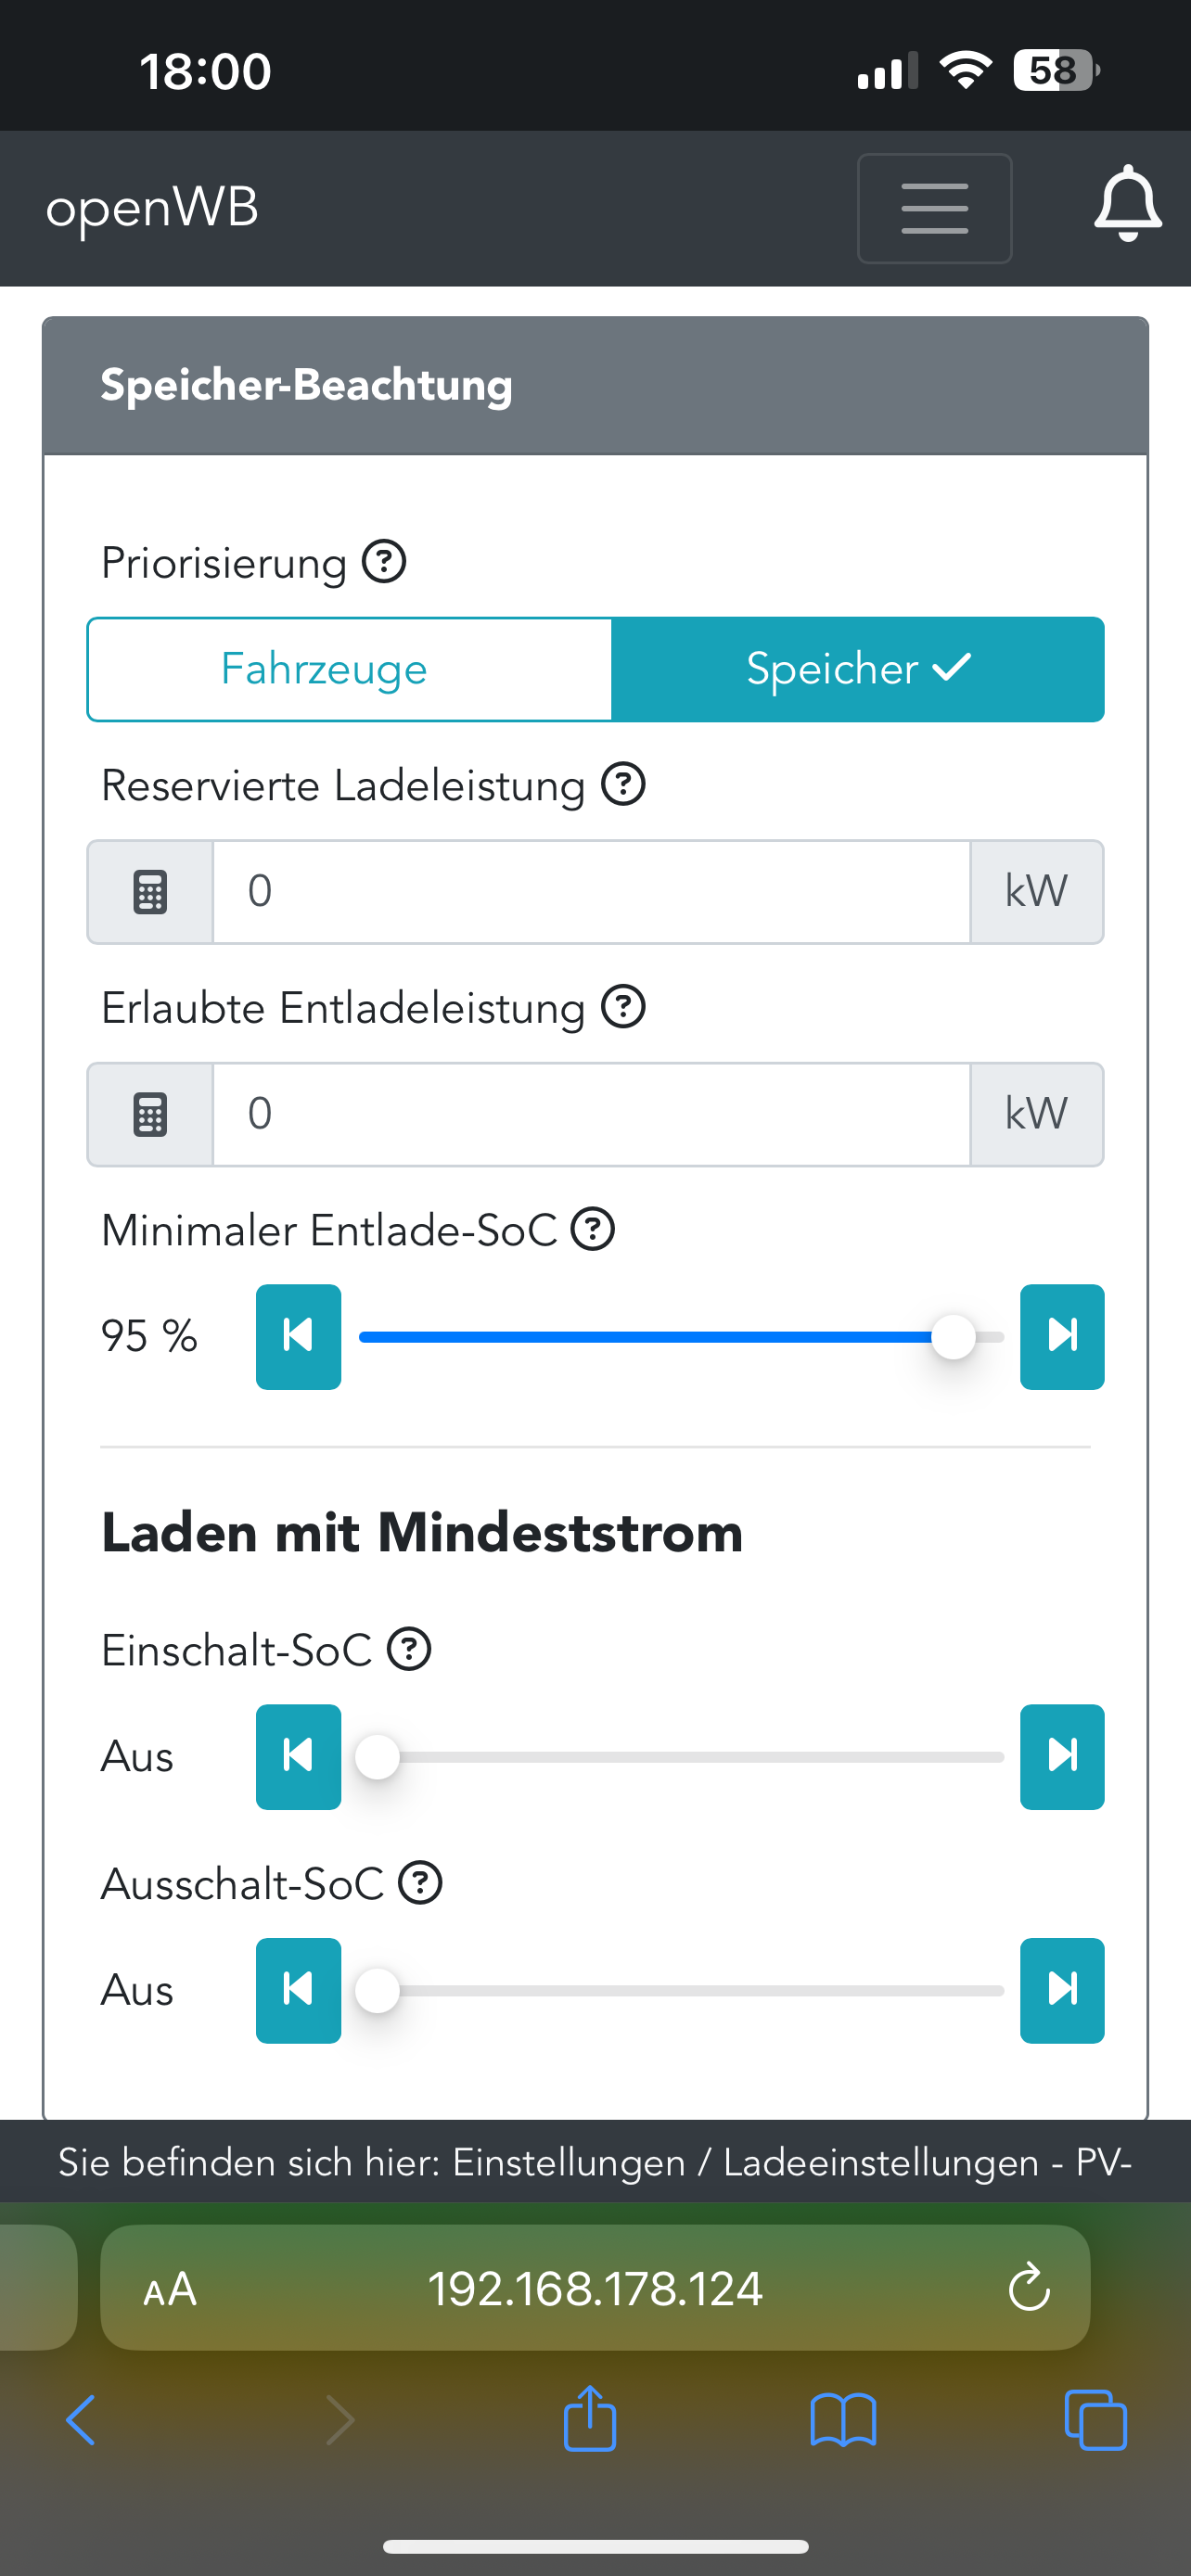Show help for Reservierte Ladeleistung
The image size is (1191, 2576).
click(x=623, y=784)
